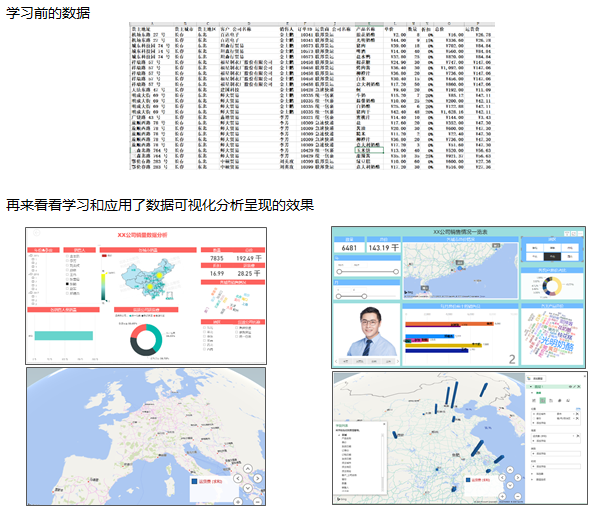597x514 pixels.
Task: Select stacked column chart type in layer pane
Action: (x=534, y=401)
